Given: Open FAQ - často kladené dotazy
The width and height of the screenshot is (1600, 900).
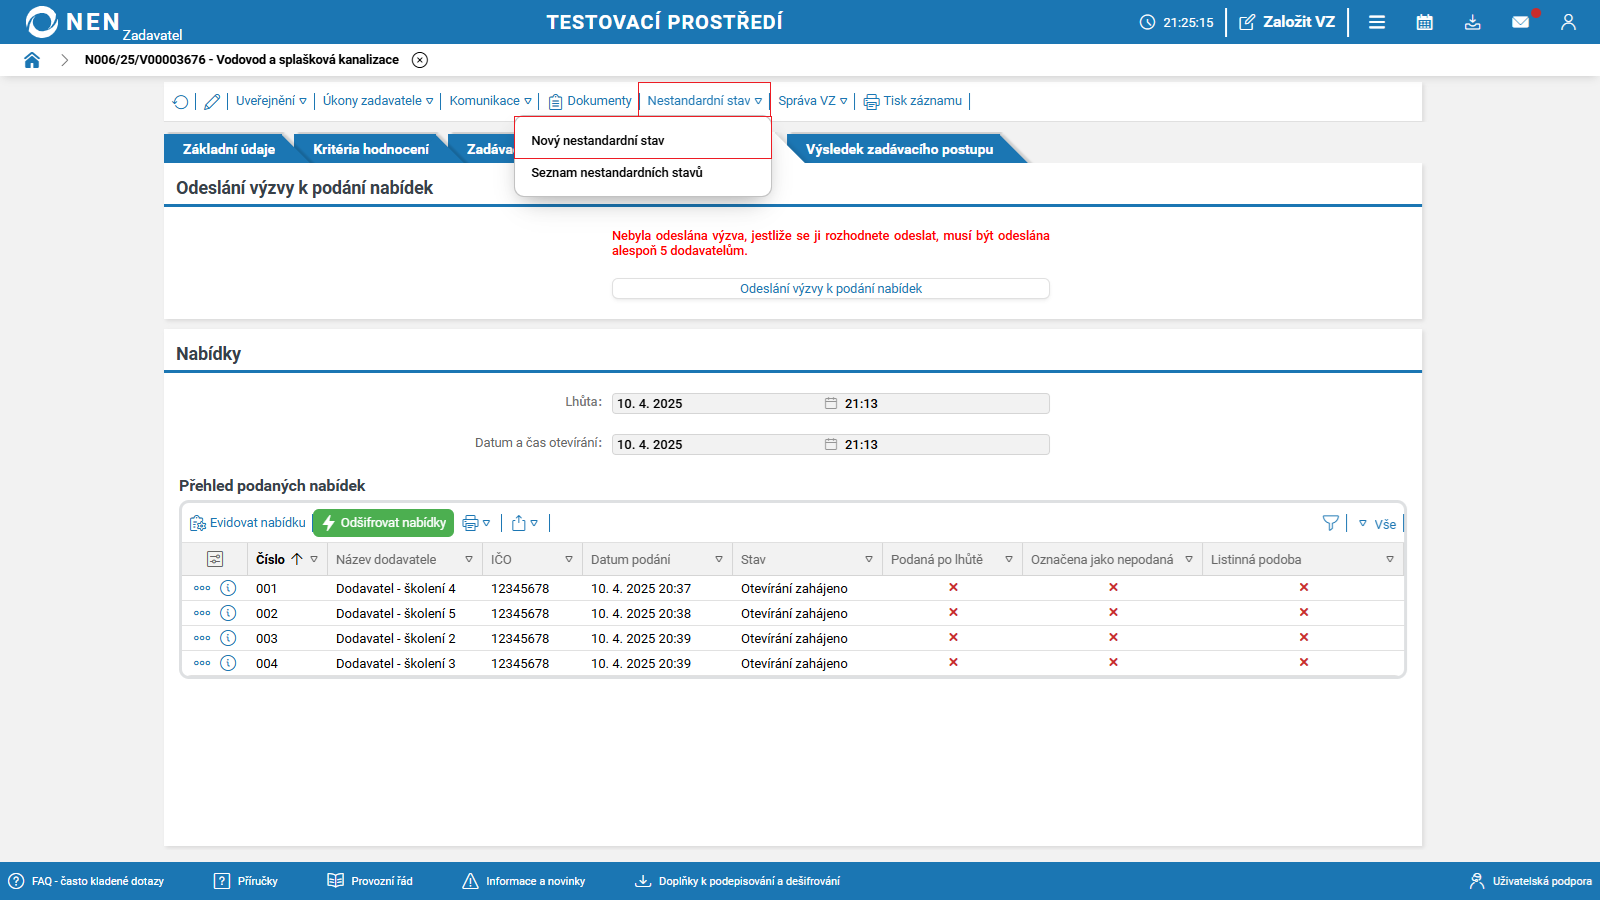Looking at the screenshot, I should point(86,881).
